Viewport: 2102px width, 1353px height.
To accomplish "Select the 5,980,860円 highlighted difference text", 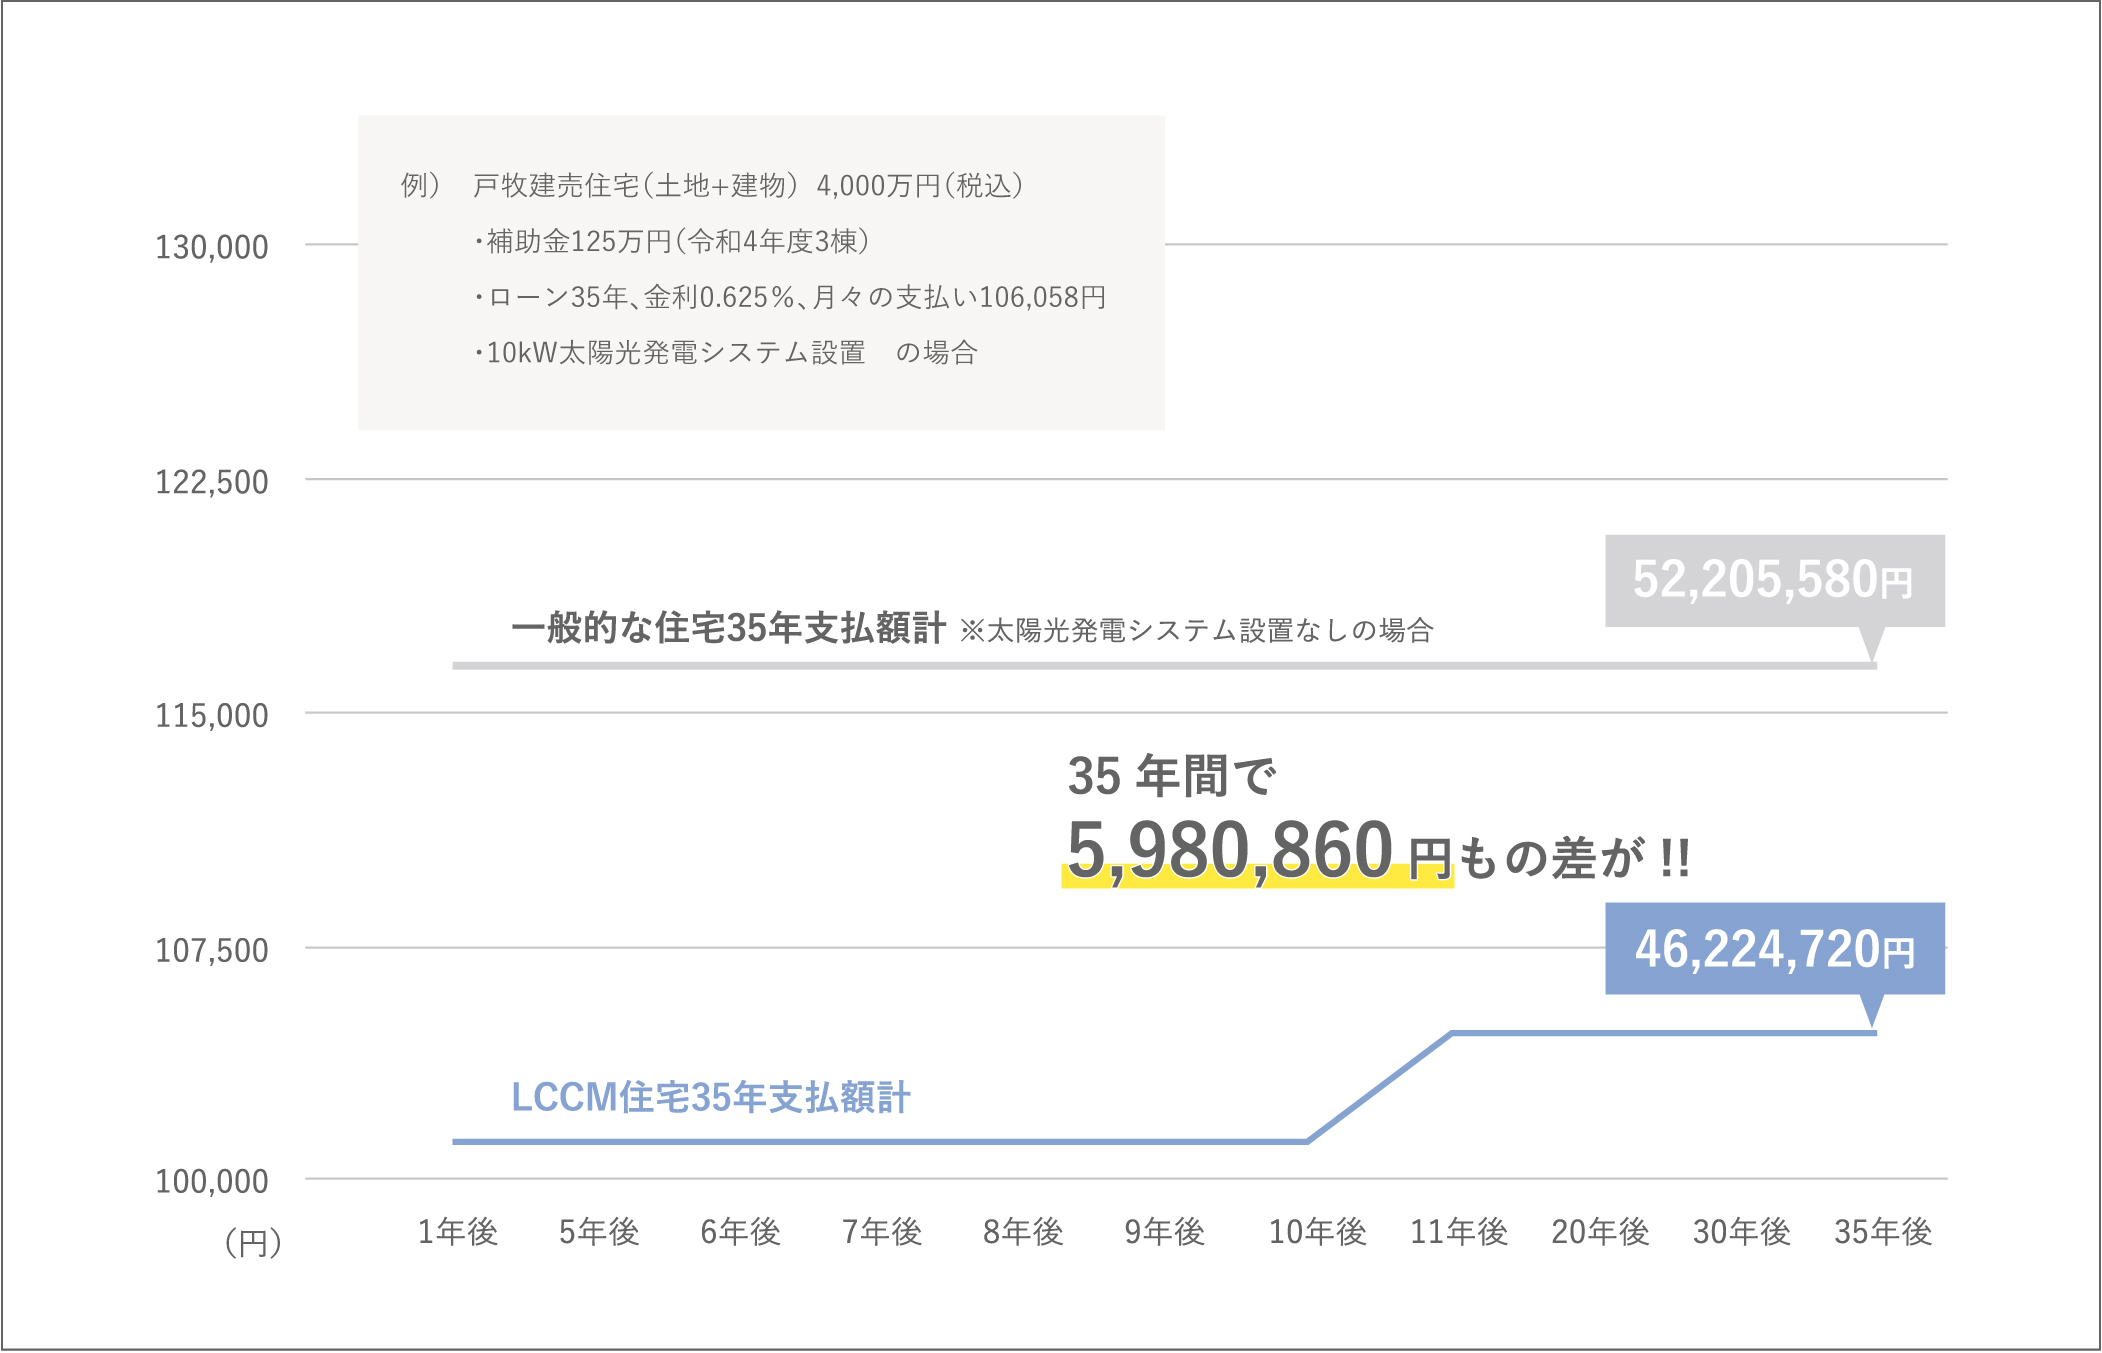I will 1258,852.
